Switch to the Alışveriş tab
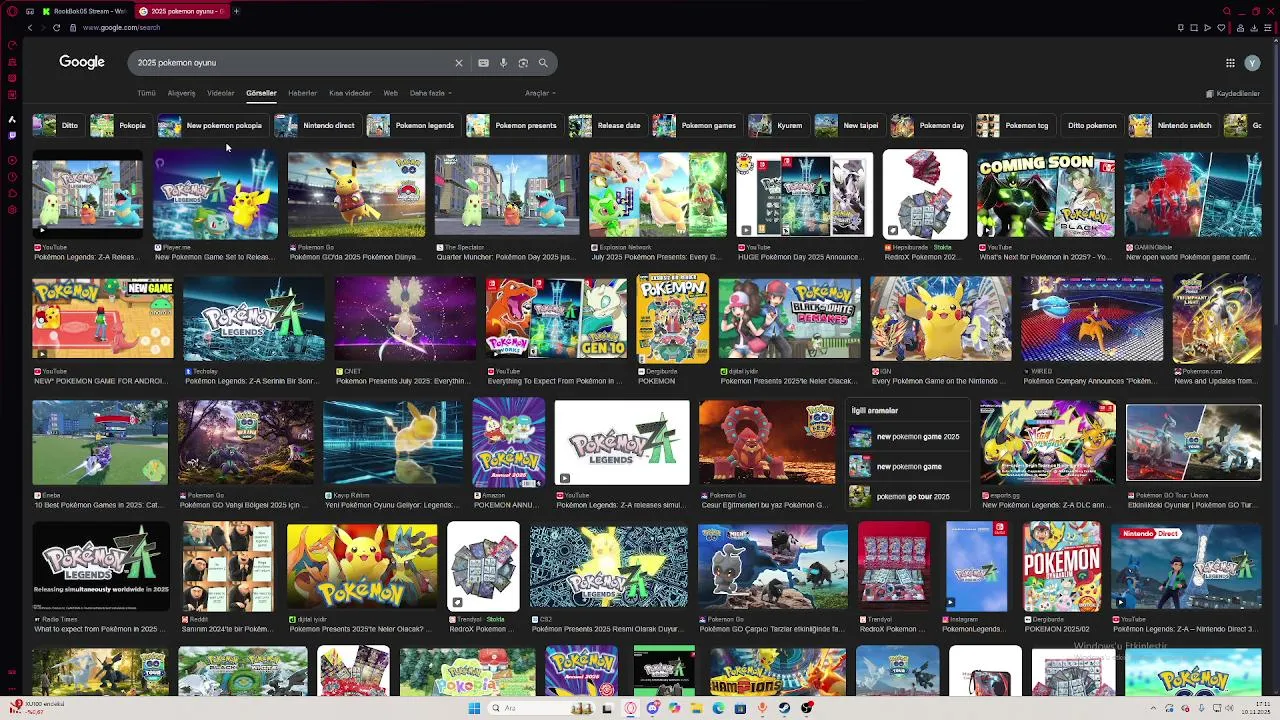Viewport: 1280px width, 720px height. coord(181,93)
